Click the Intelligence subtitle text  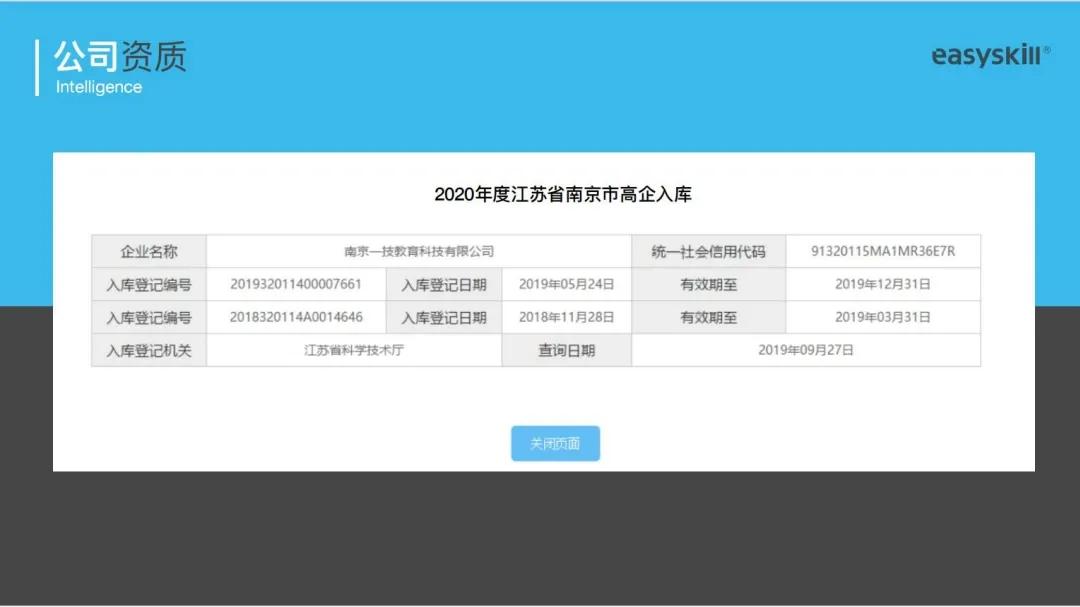(98, 87)
